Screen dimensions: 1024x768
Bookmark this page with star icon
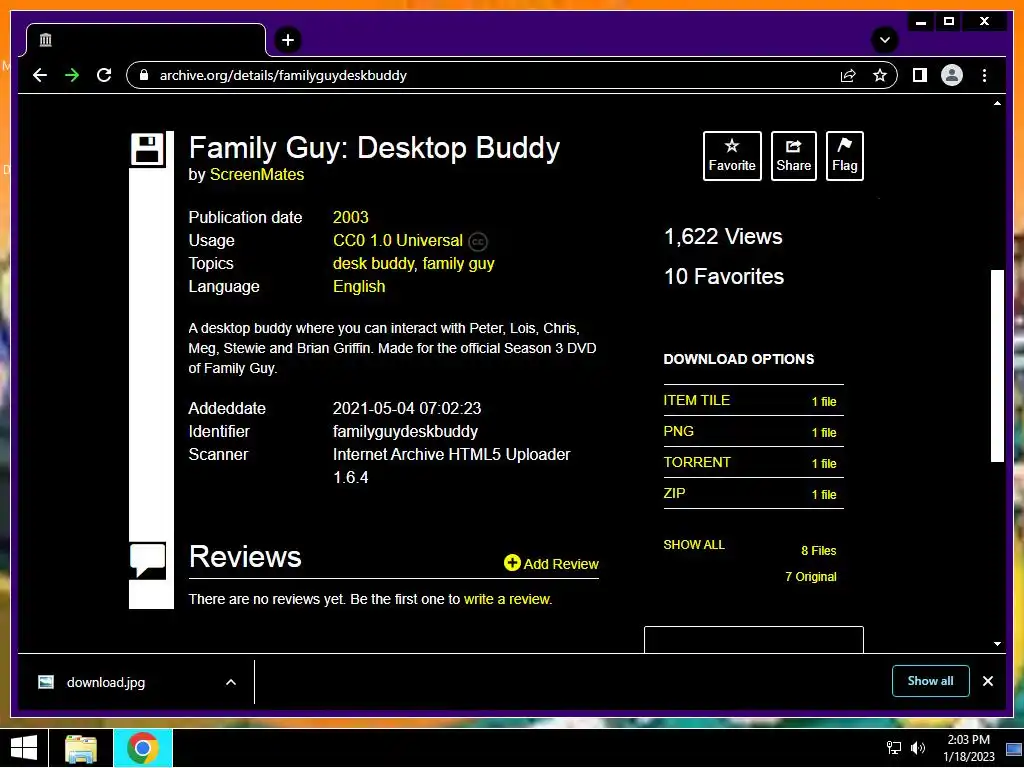coord(880,75)
